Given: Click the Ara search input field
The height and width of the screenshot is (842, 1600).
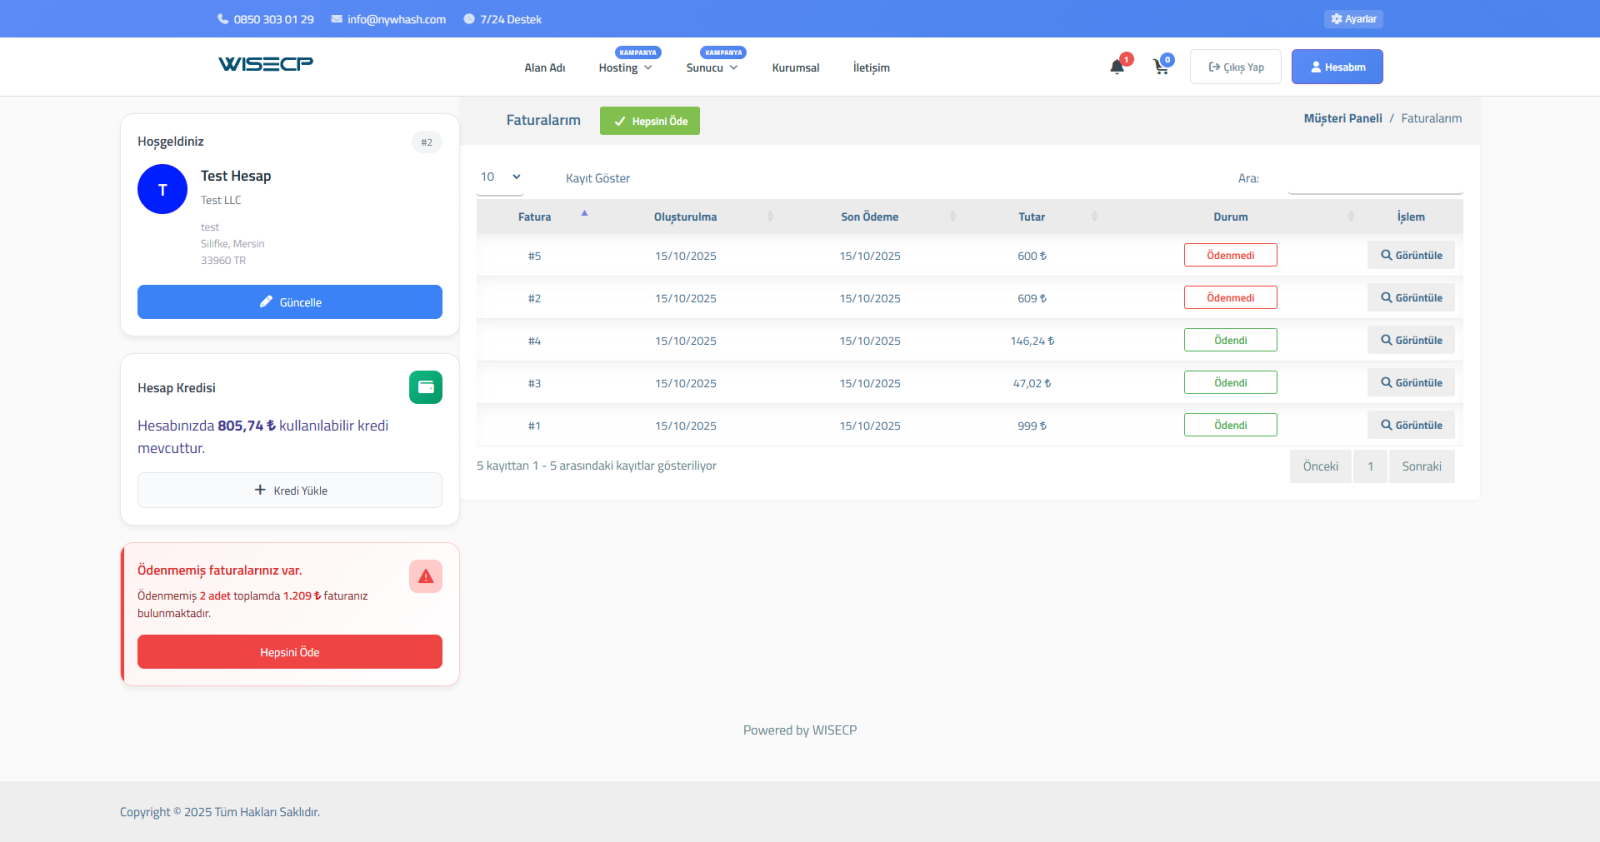Looking at the screenshot, I should pyautogui.click(x=1375, y=179).
